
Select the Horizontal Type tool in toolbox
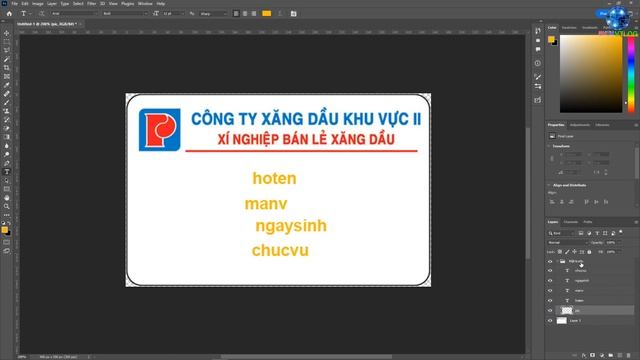(x=7, y=172)
